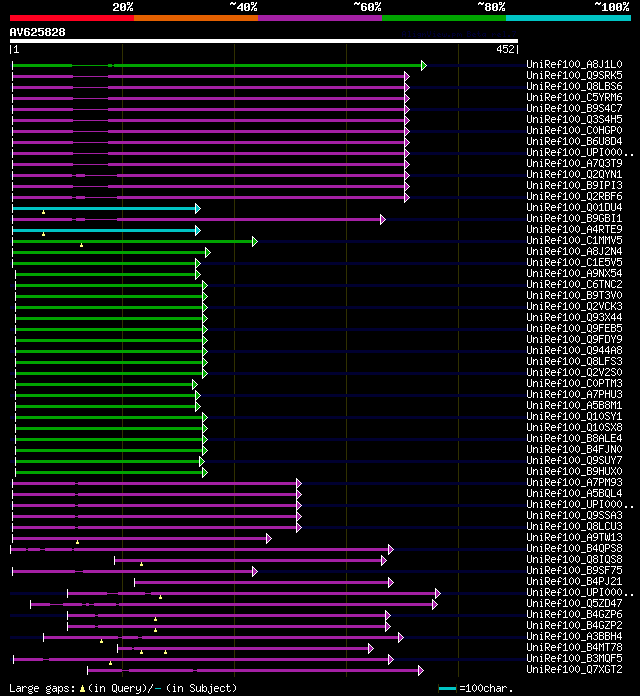Click UniRef100_A9NX54 label
Screen dimensions: 640x696
click(574, 273)
